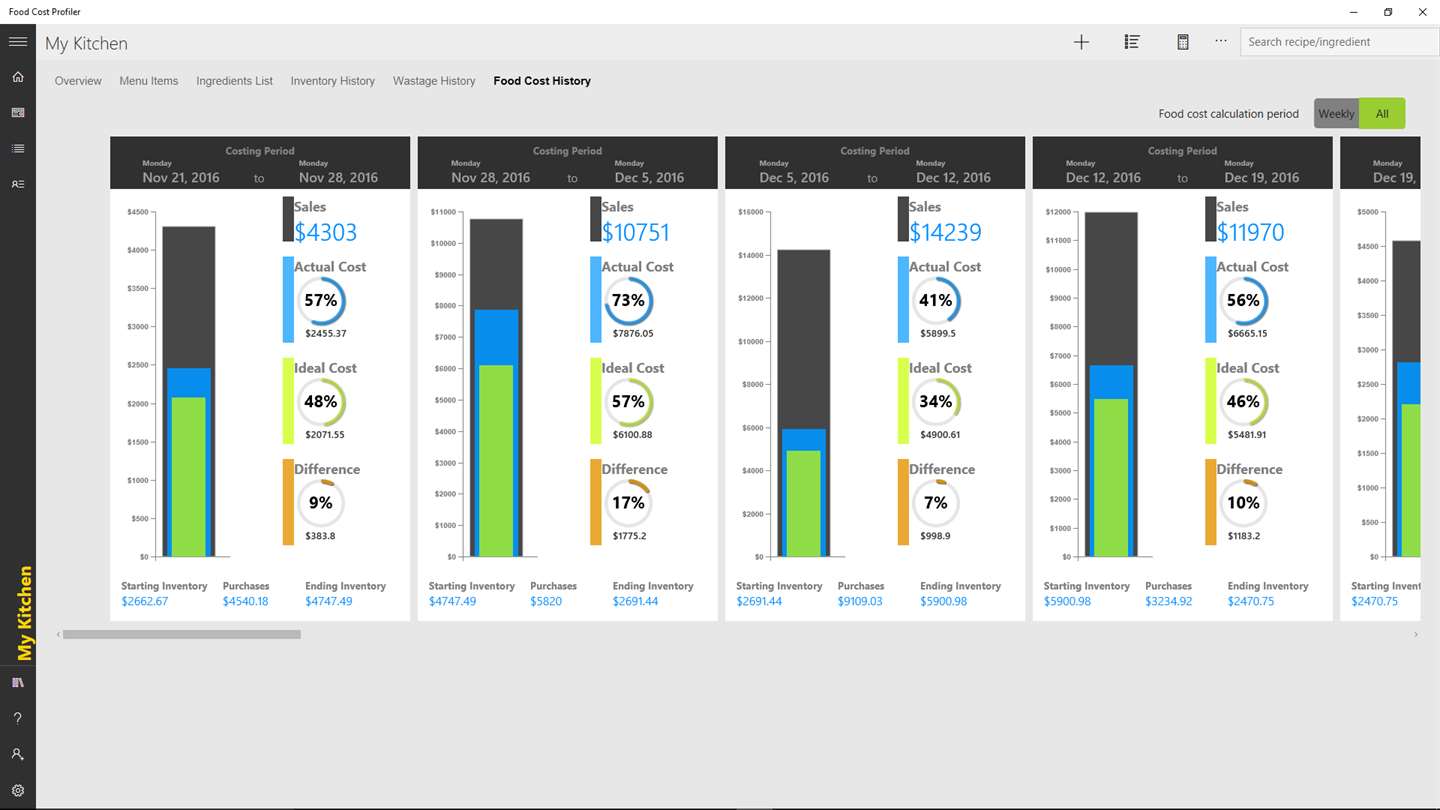
Task: Select the Food Cost History tab
Action: click(542, 81)
